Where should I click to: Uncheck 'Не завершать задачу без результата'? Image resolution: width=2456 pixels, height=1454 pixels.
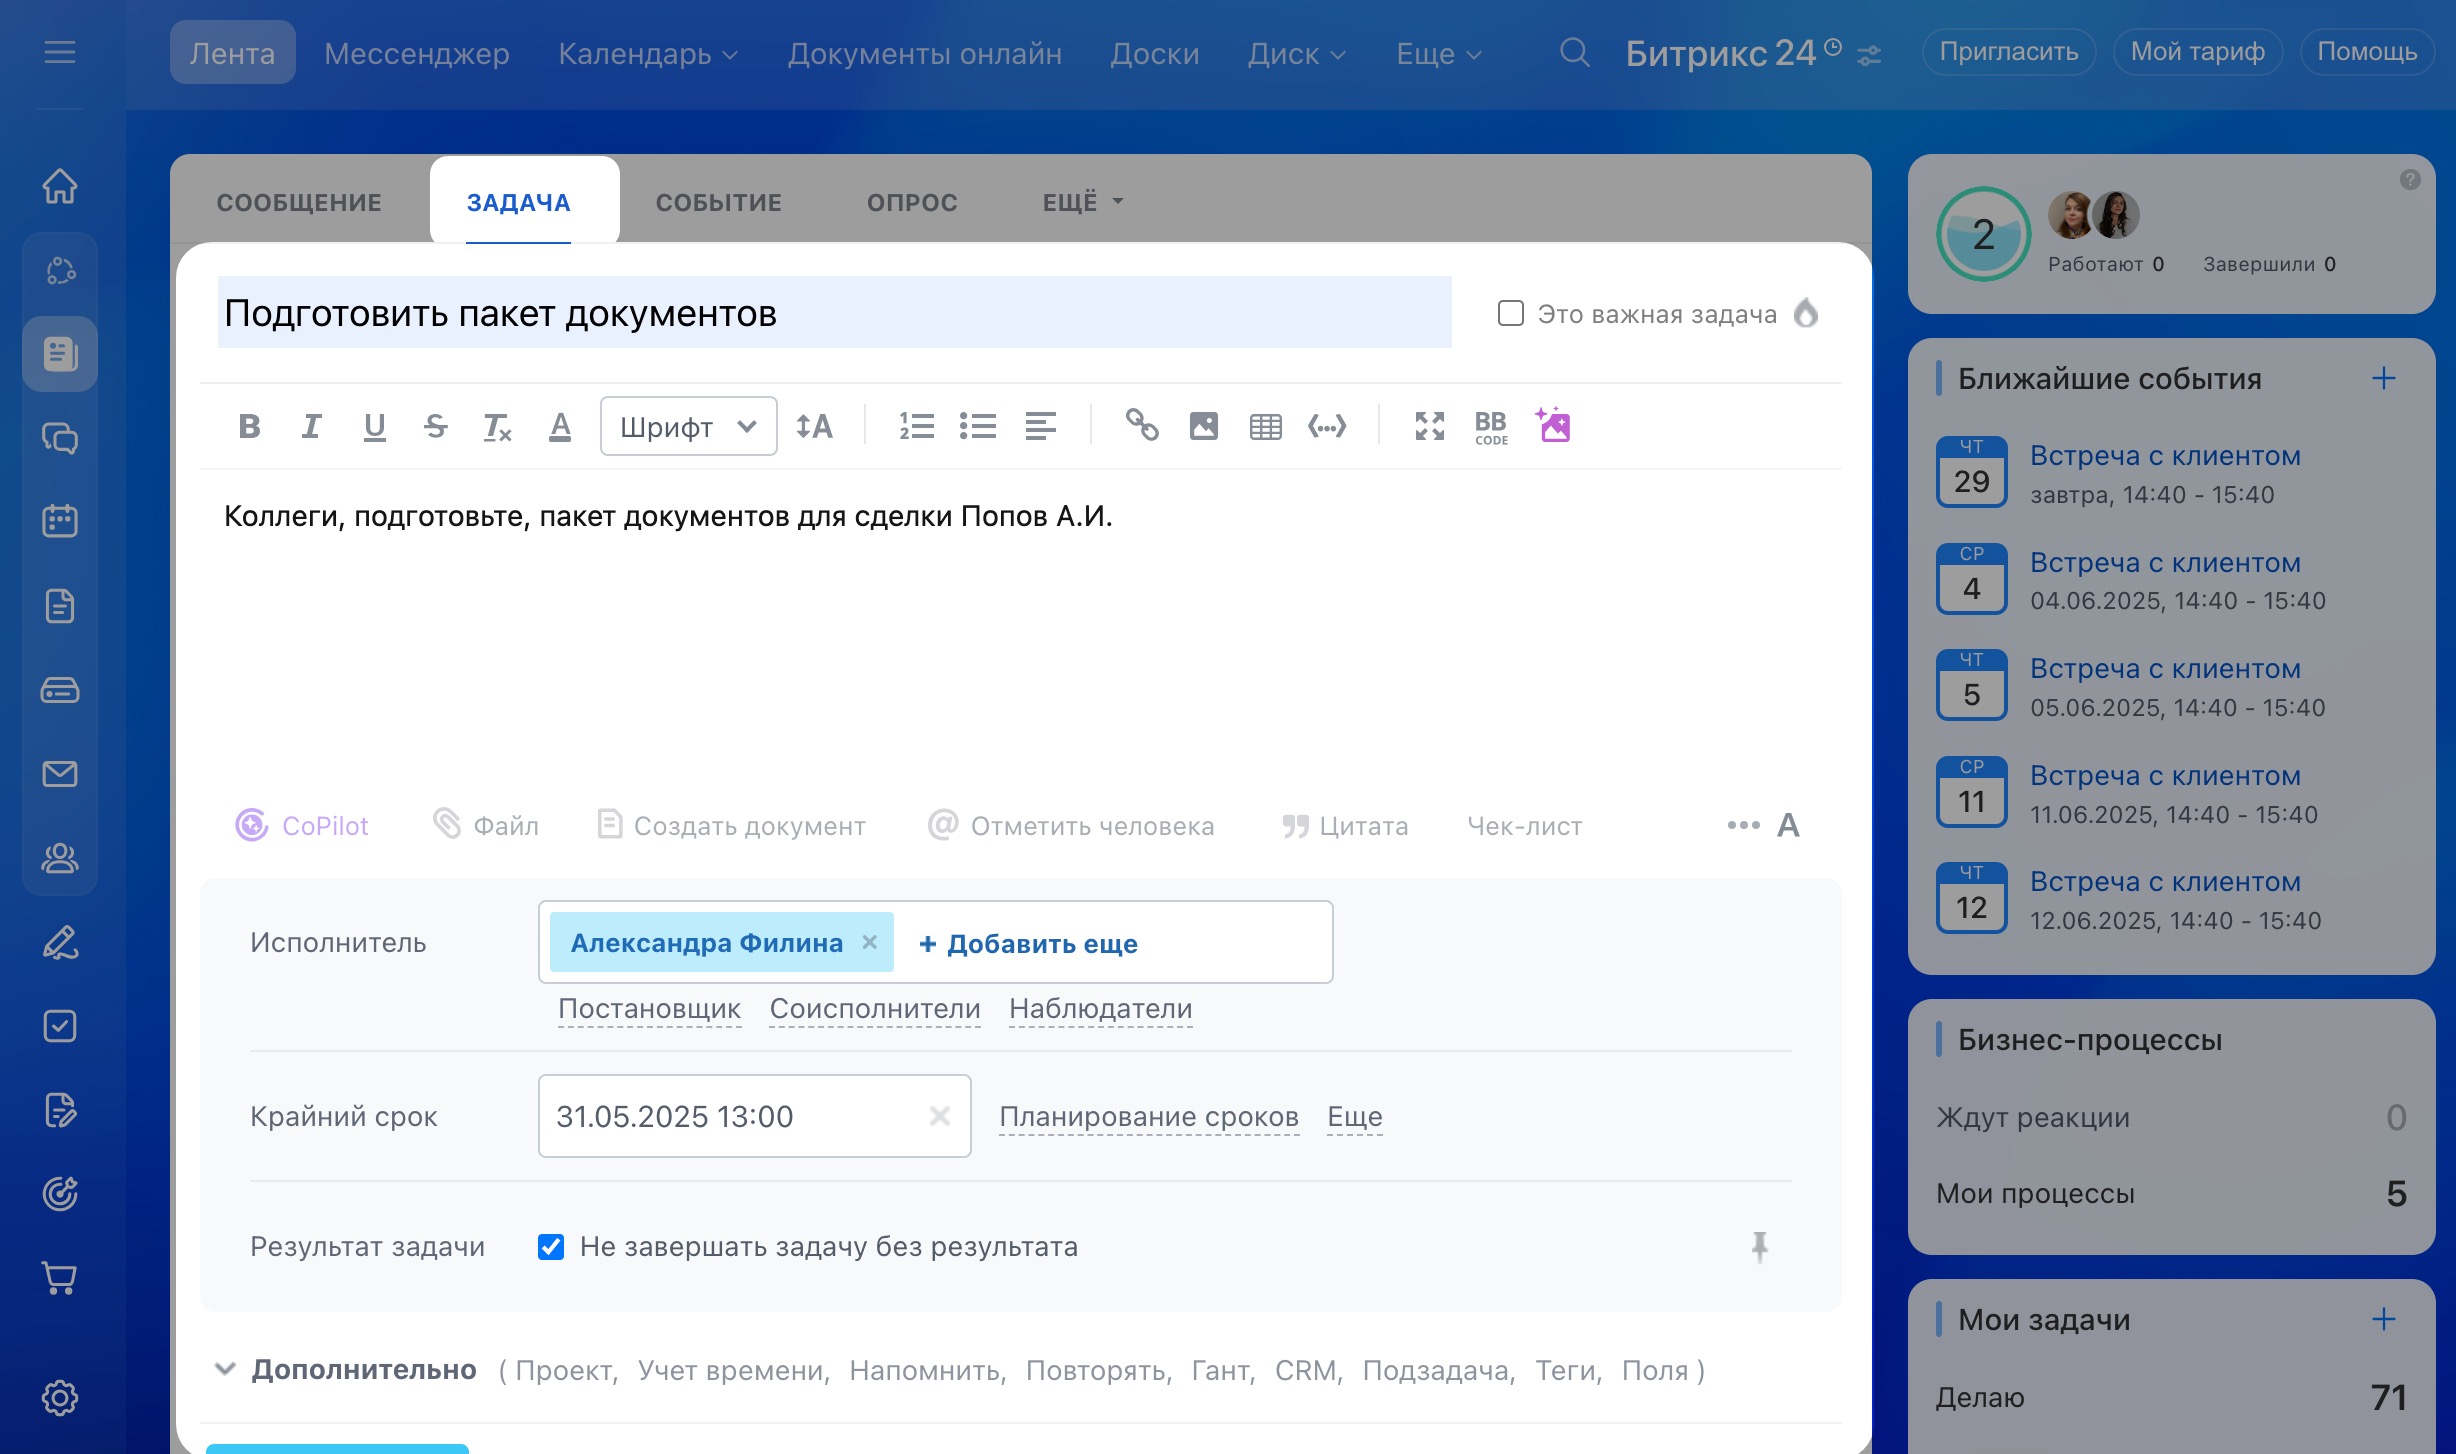tap(551, 1246)
